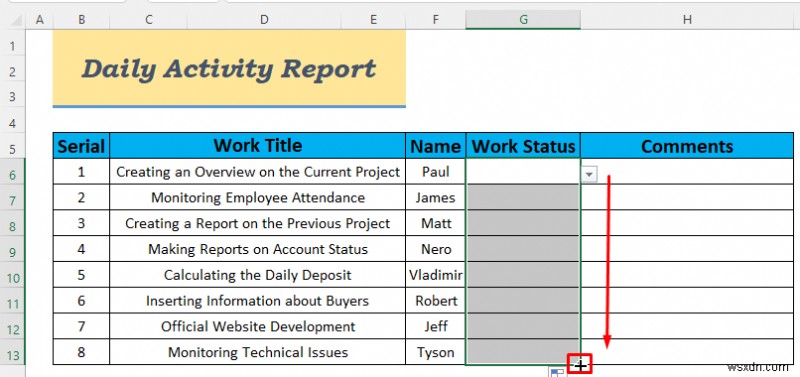This screenshot has height=377, width=800.
Task: Select cell 'Inserting Information about Buyers'
Action: tap(258, 301)
